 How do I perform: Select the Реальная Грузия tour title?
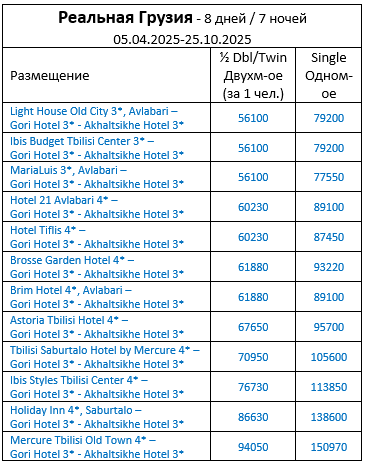[x=125, y=17]
